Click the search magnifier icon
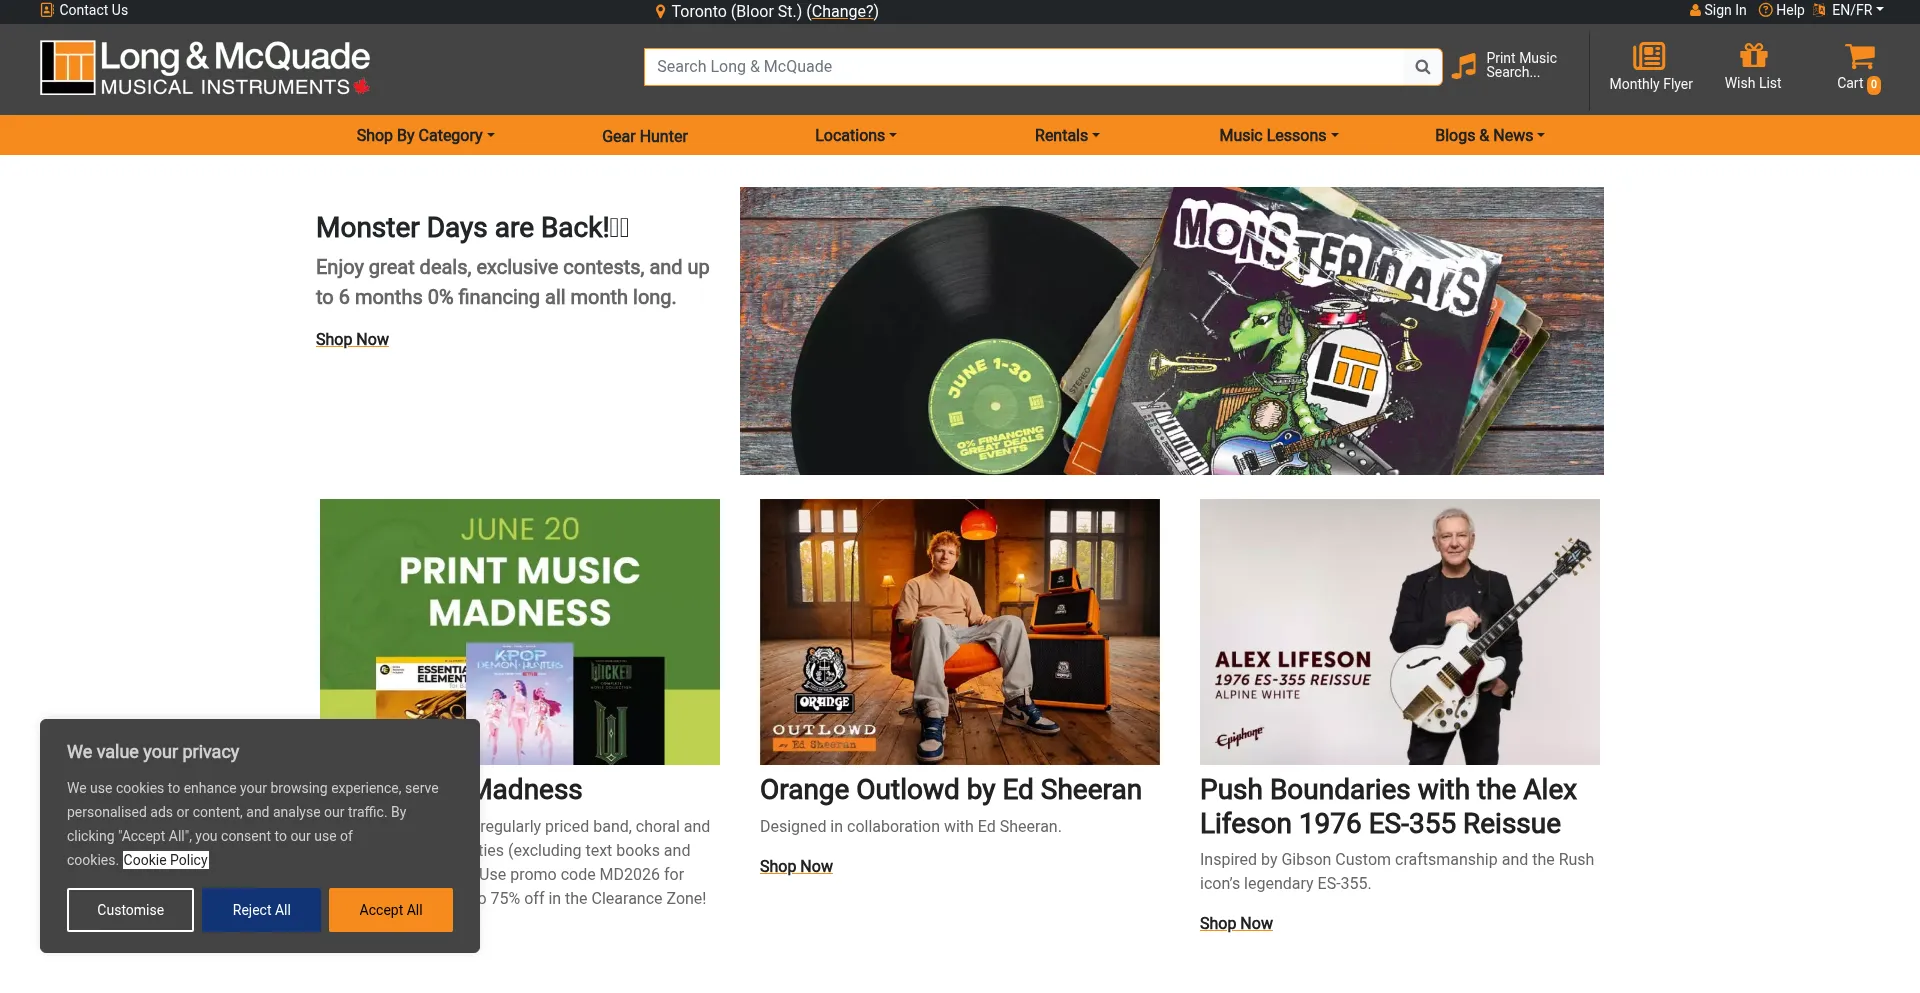The height and width of the screenshot is (993, 1920). (x=1422, y=67)
